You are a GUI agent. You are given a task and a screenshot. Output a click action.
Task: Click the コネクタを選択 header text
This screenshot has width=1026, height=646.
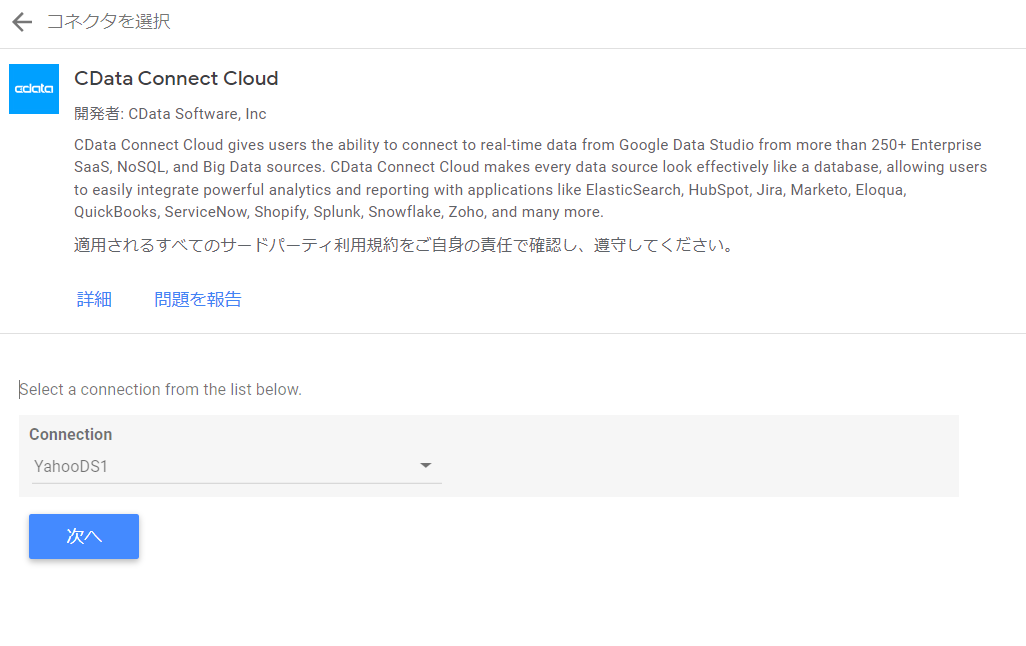tap(109, 22)
